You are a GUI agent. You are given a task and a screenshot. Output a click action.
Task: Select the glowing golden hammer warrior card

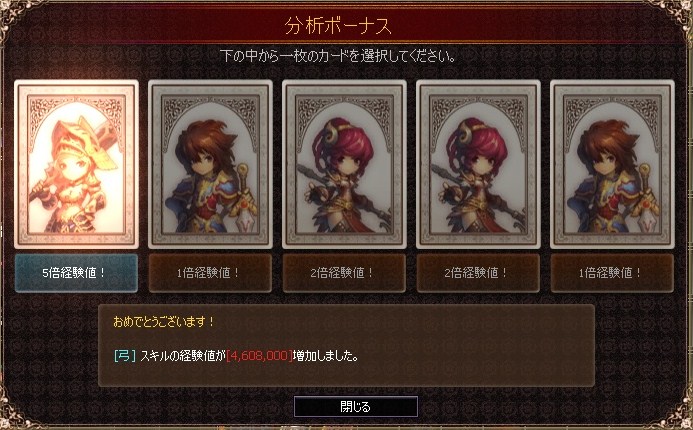tap(76, 164)
